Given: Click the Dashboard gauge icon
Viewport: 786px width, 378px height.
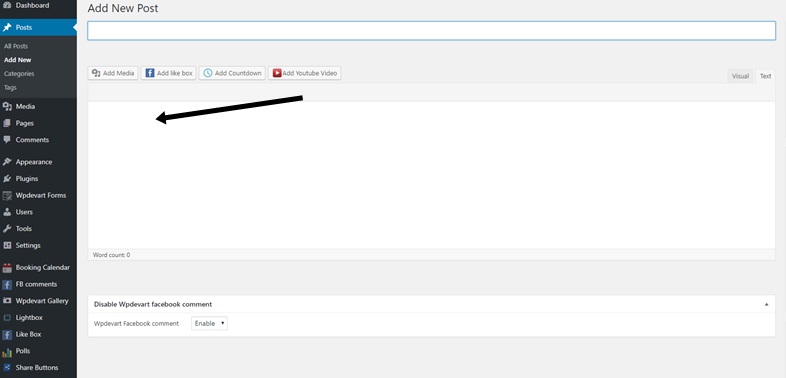Looking at the screenshot, I should (7, 6).
